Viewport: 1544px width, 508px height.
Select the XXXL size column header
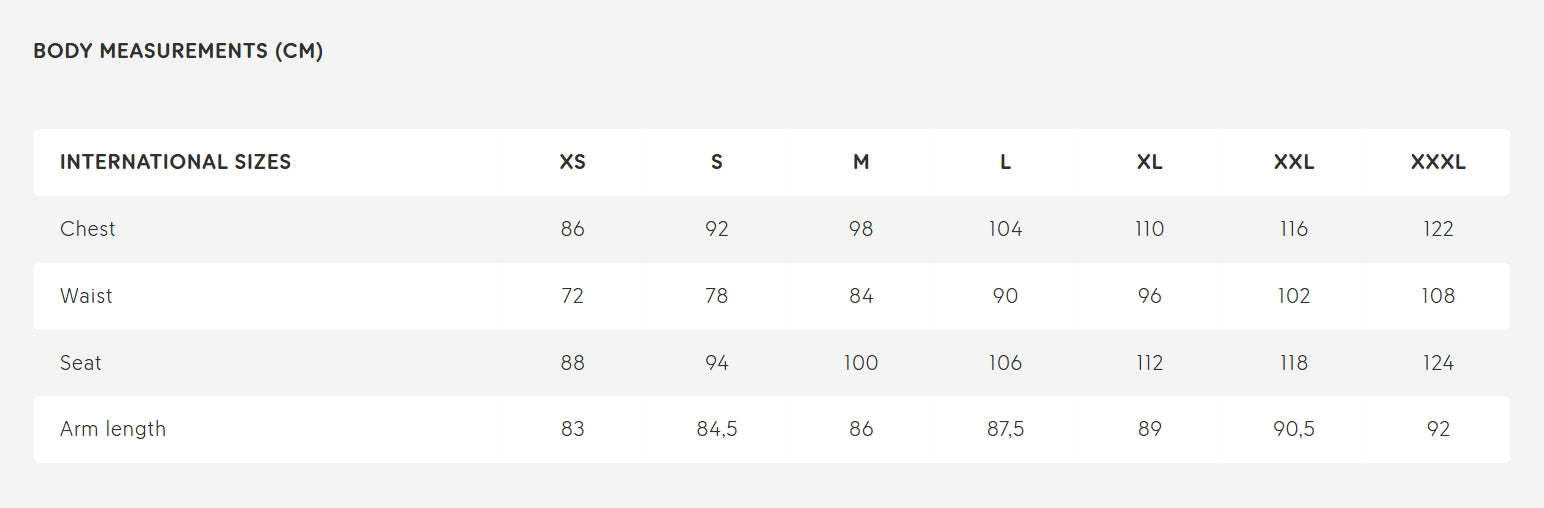click(1438, 162)
